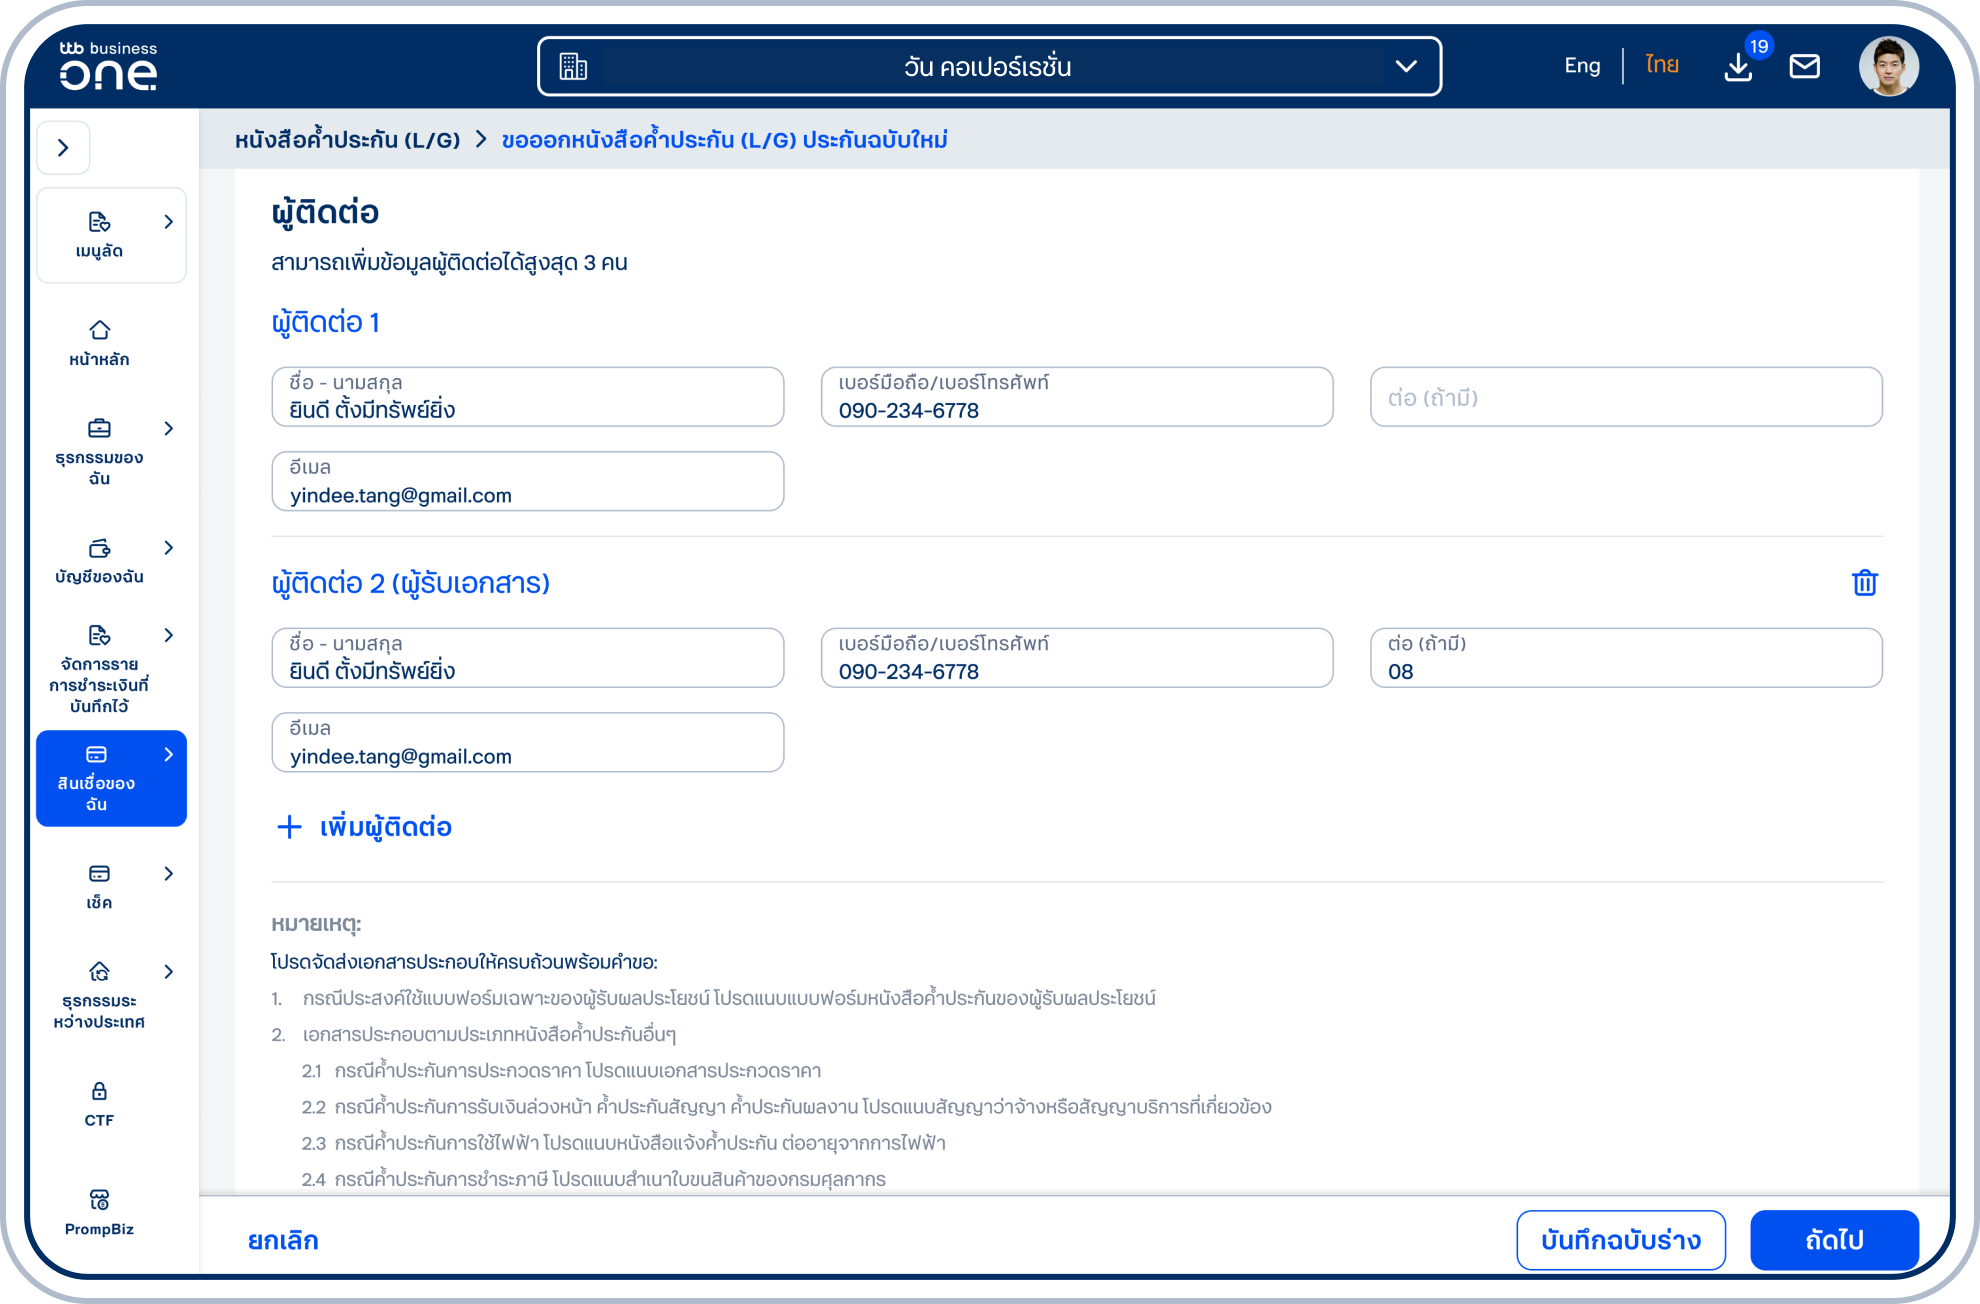
Task: Open the วัน คอเปอร์เรชั่น company dropdown
Action: (x=989, y=67)
